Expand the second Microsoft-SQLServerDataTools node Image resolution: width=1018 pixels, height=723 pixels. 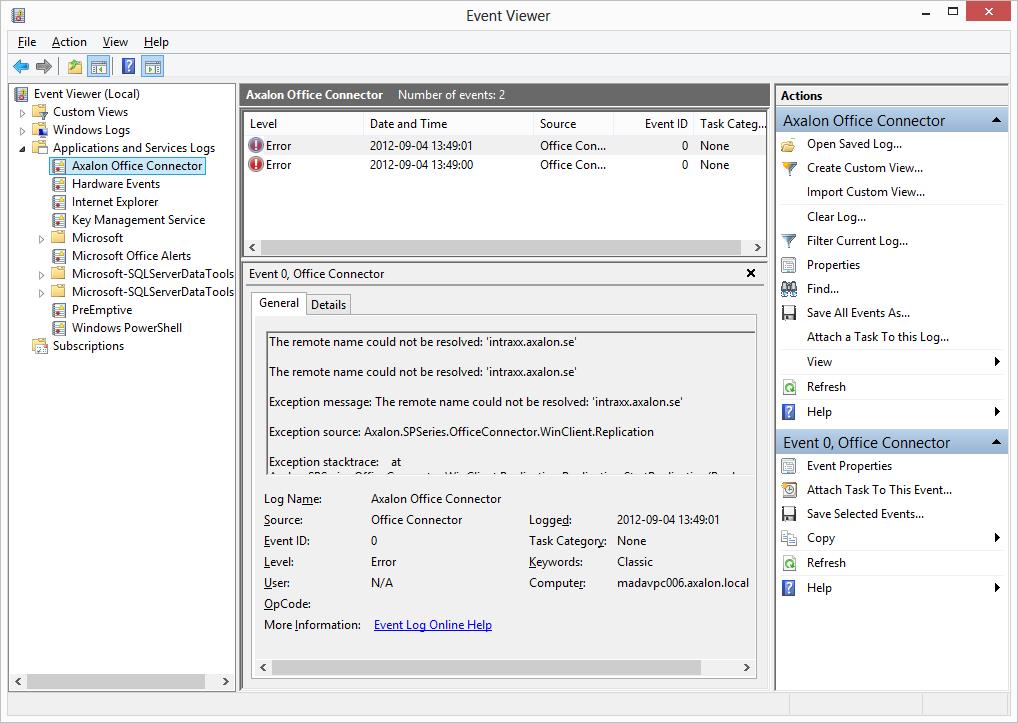pos(42,293)
